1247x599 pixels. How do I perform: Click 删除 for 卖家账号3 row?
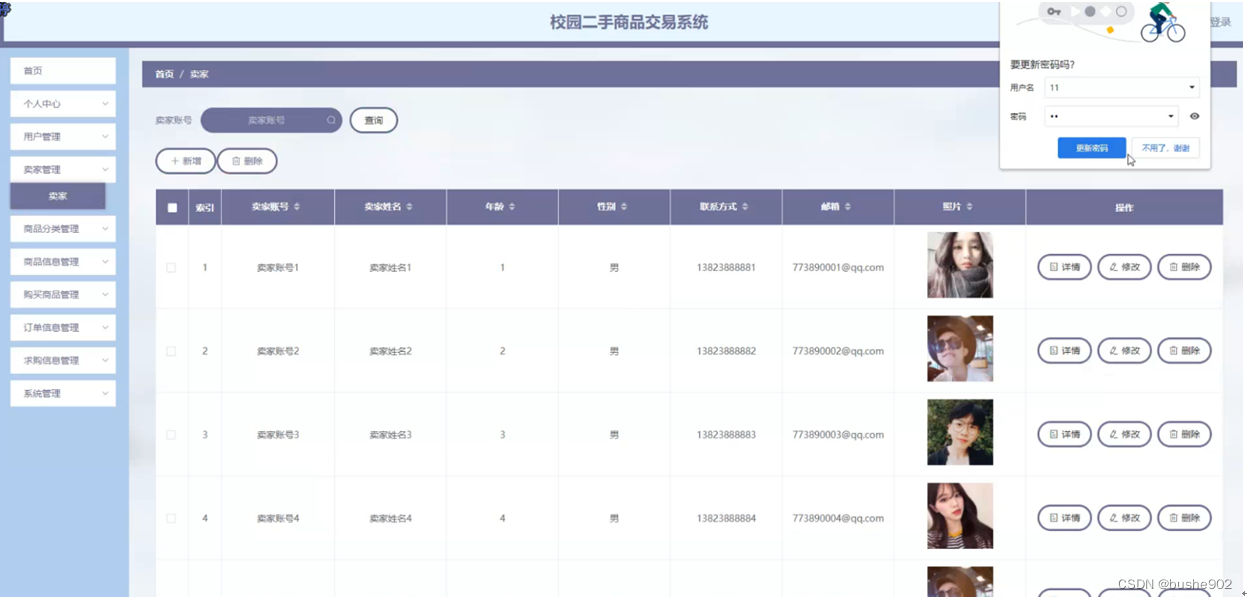click(1184, 434)
